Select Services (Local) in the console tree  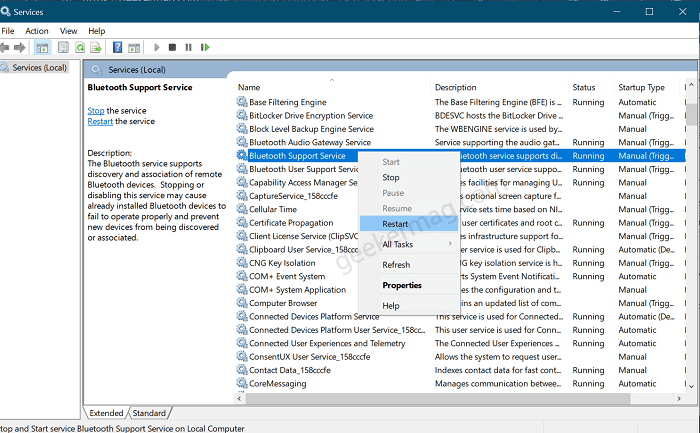pos(39,67)
